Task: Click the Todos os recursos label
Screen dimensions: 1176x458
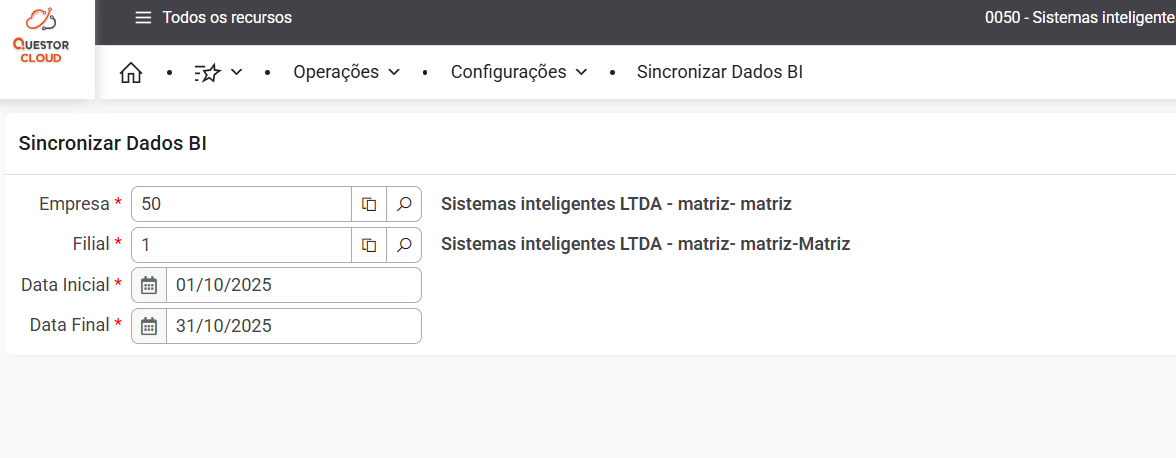Action: [x=227, y=18]
